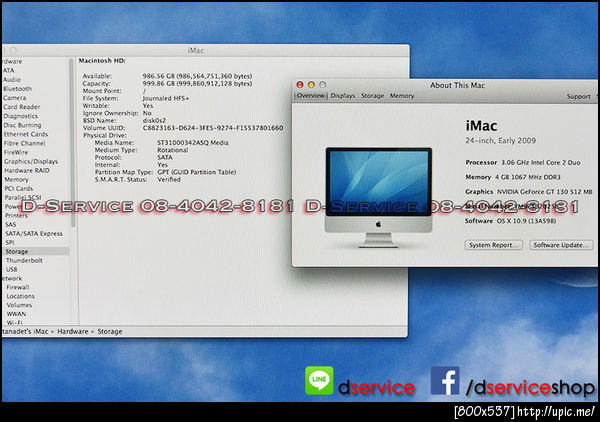Click the disk0s2 BSD name value
The image size is (600, 422).
click(x=154, y=121)
